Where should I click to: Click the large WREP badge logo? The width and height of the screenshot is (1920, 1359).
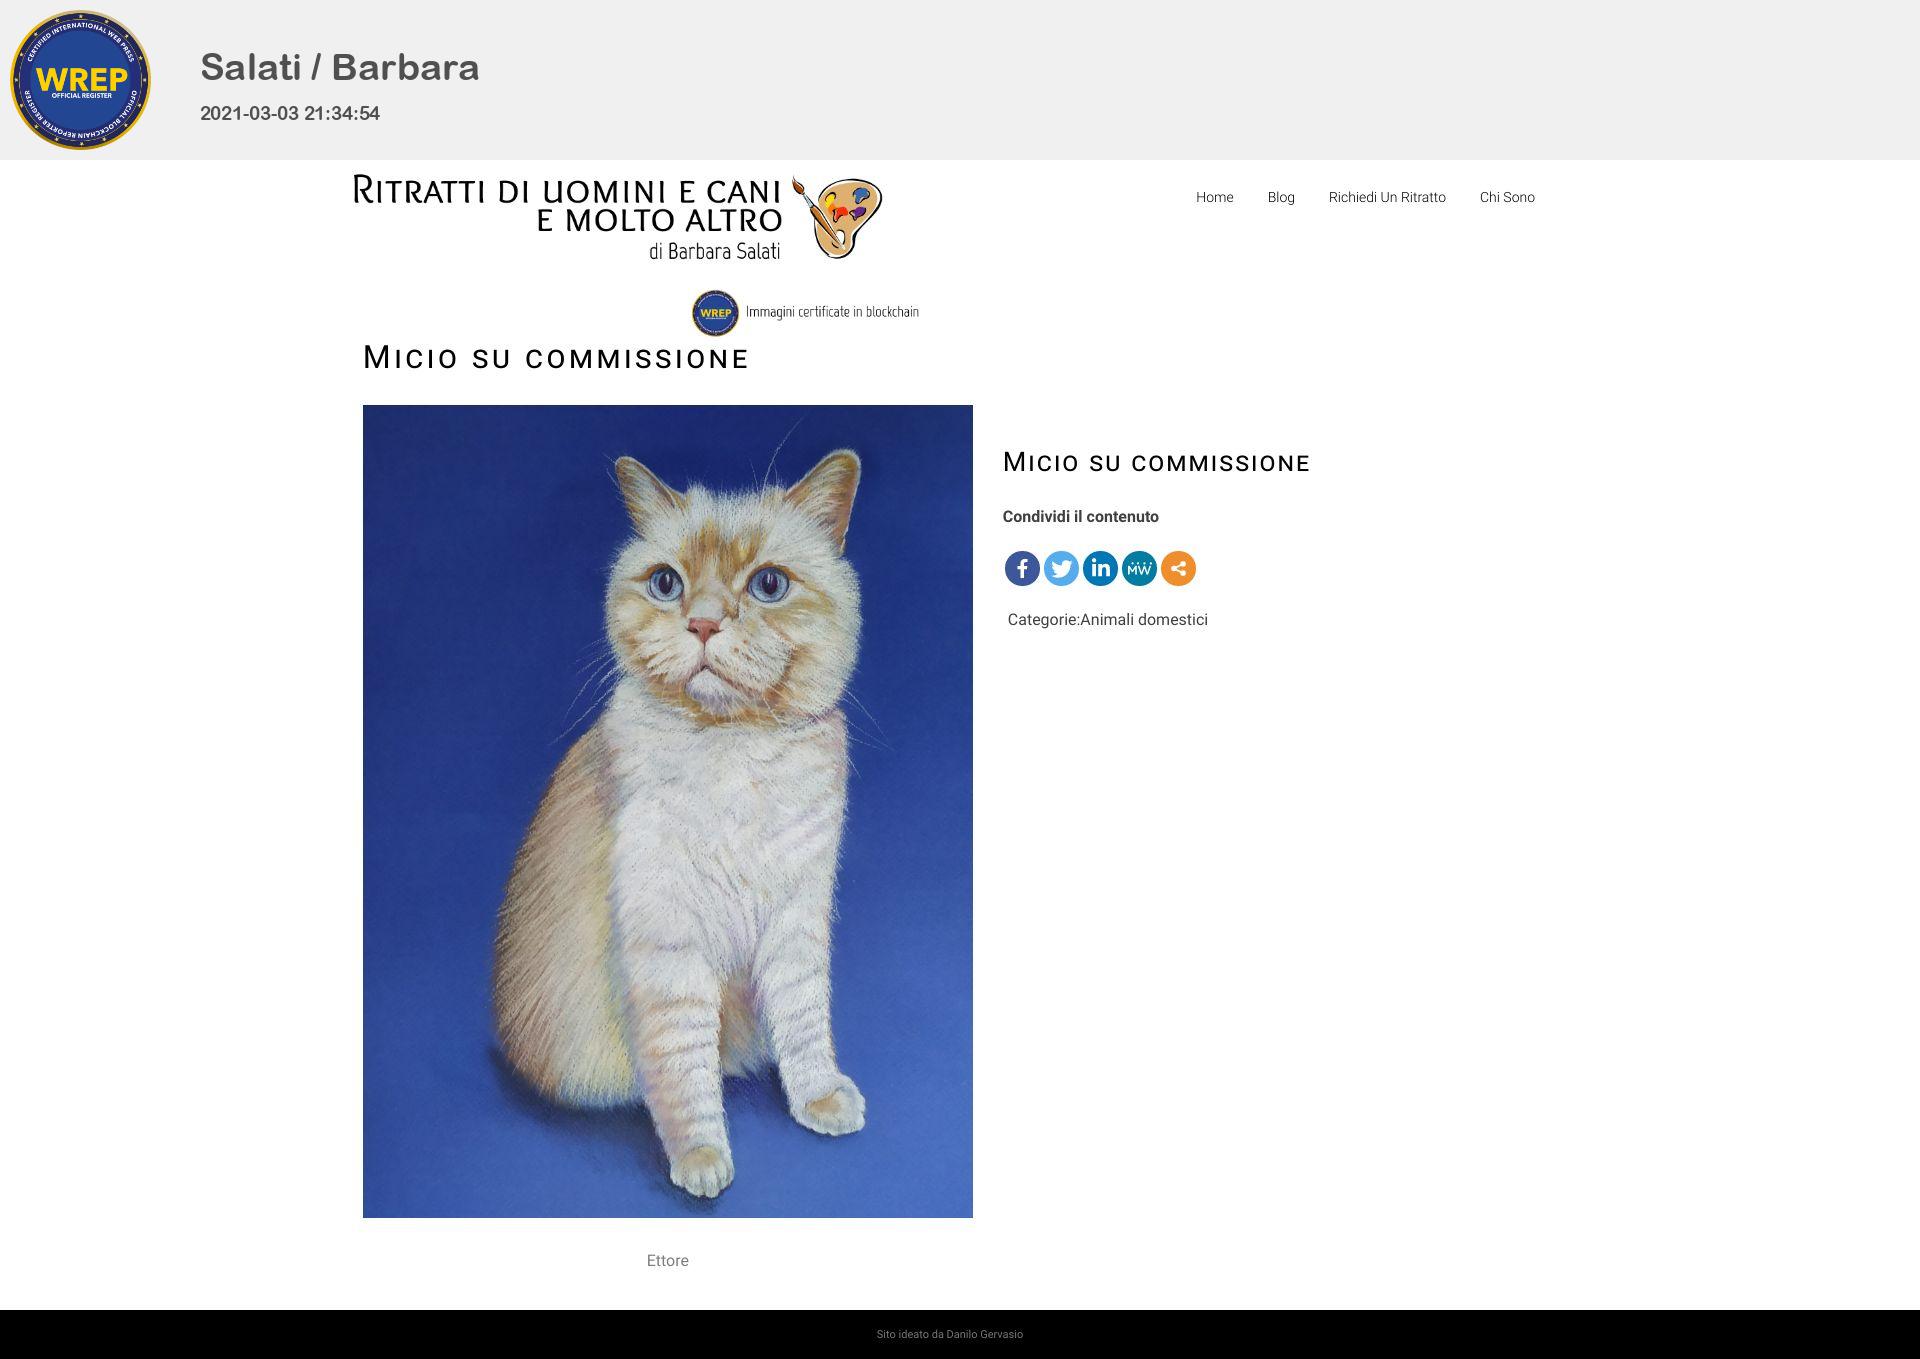pyautogui.click(x=80, y=80)
